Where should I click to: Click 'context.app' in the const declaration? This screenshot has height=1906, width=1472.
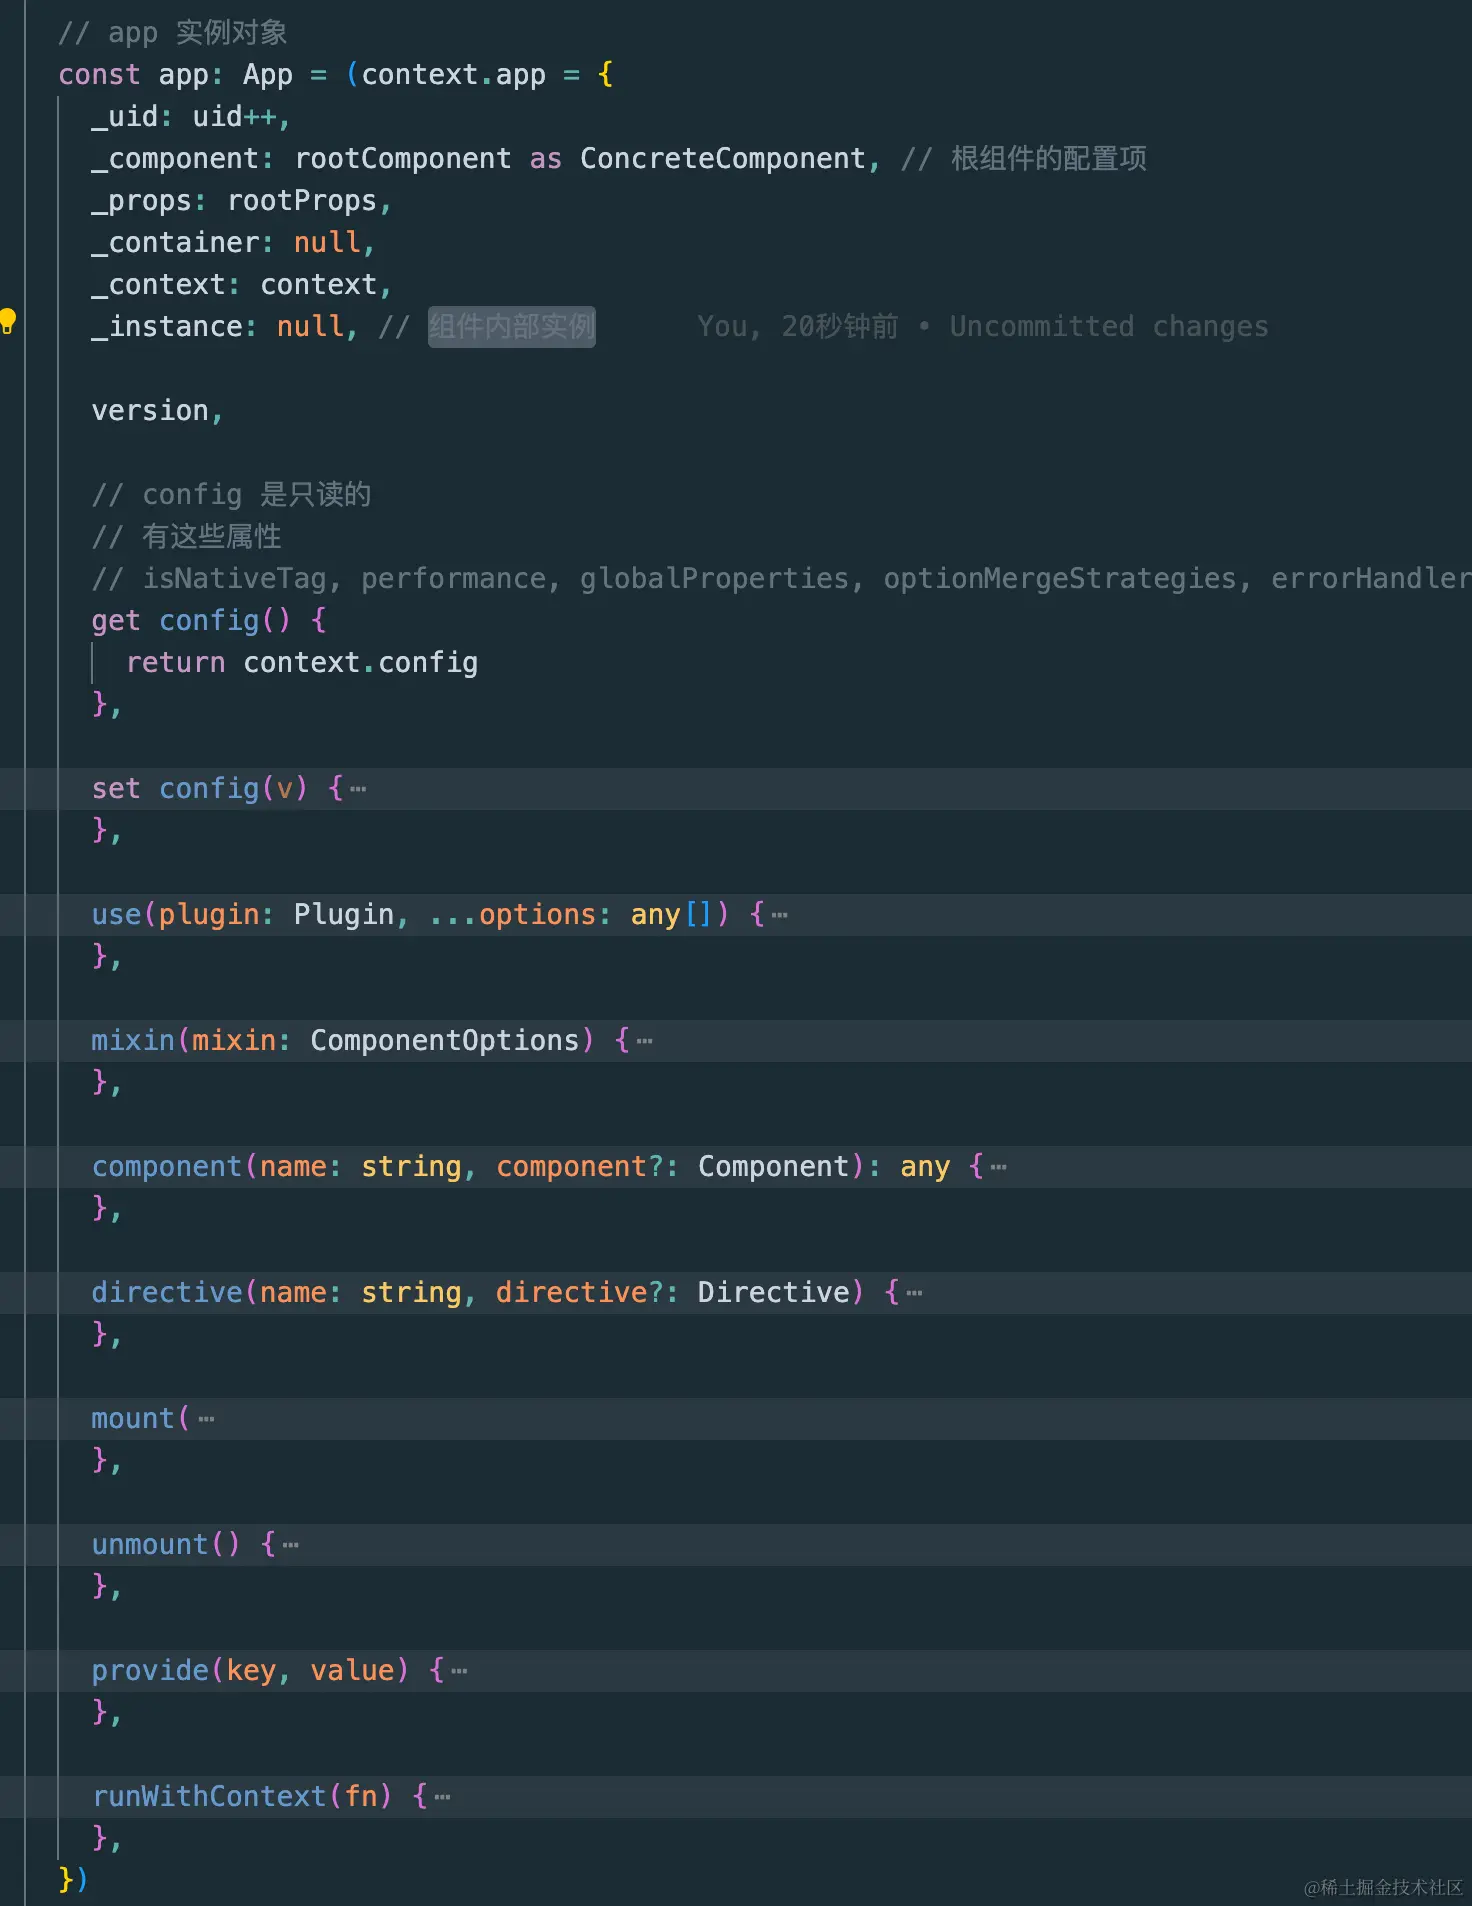coord(454,75)
